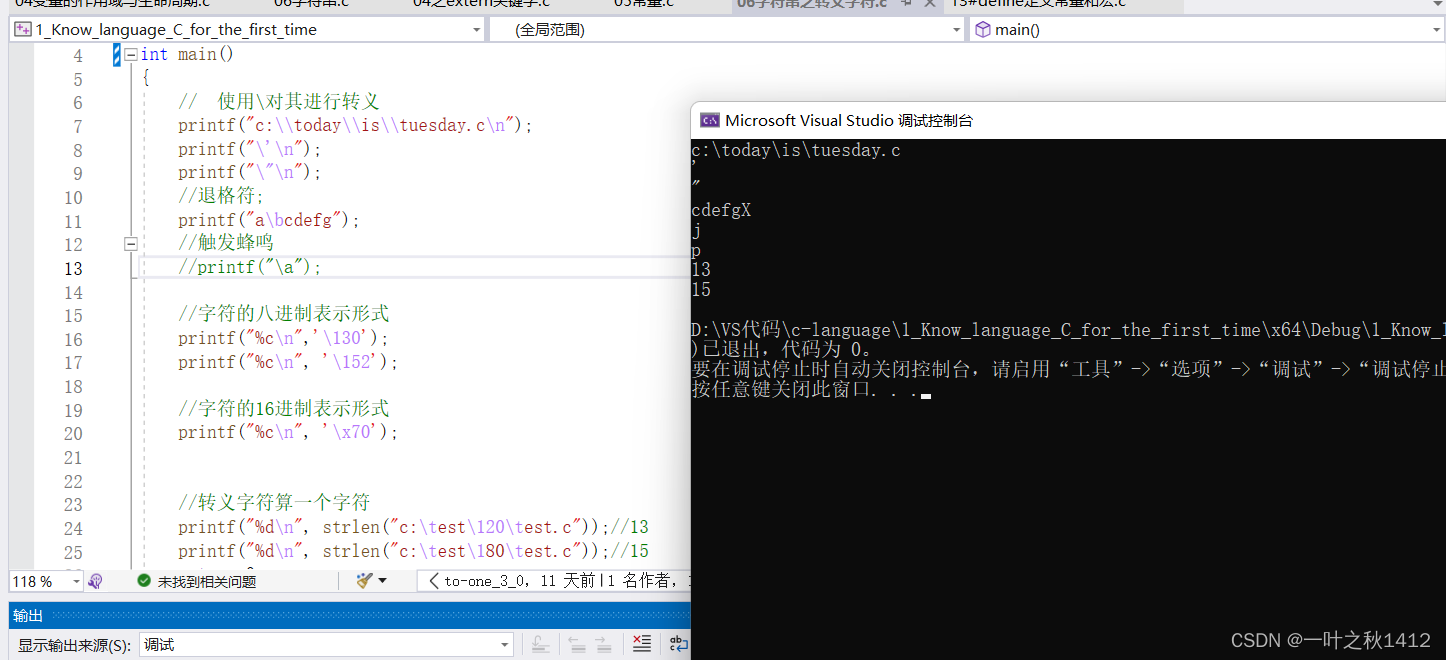Screen dimensions: 1446x660
Task: Click the Microsoft Visual Studio 调试控制台 title
Action: point(849,120)
